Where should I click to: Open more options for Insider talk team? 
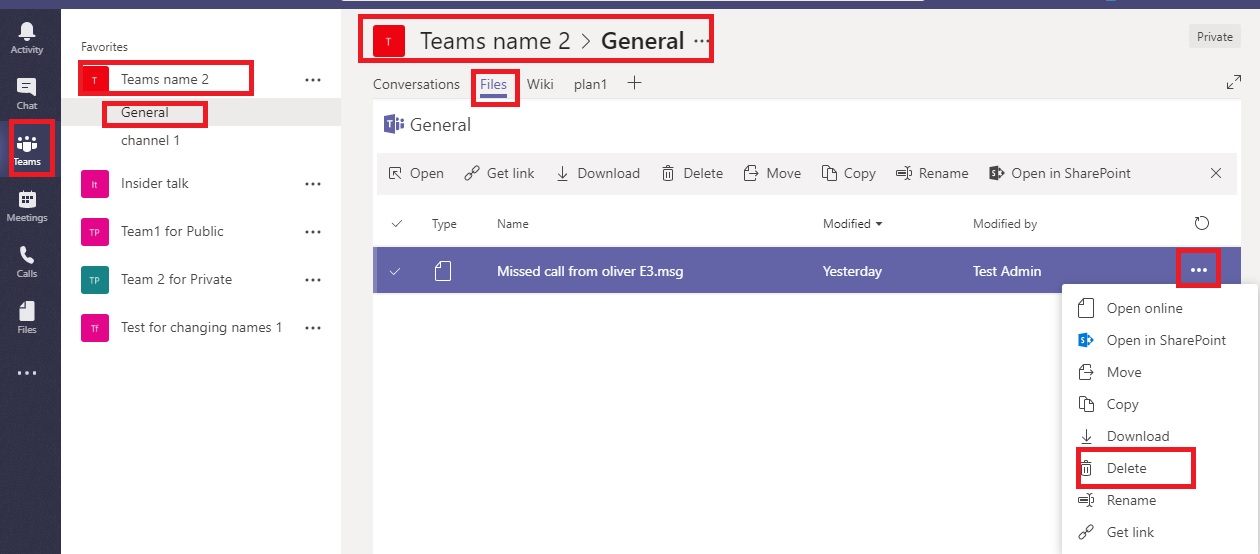(313, 183)
